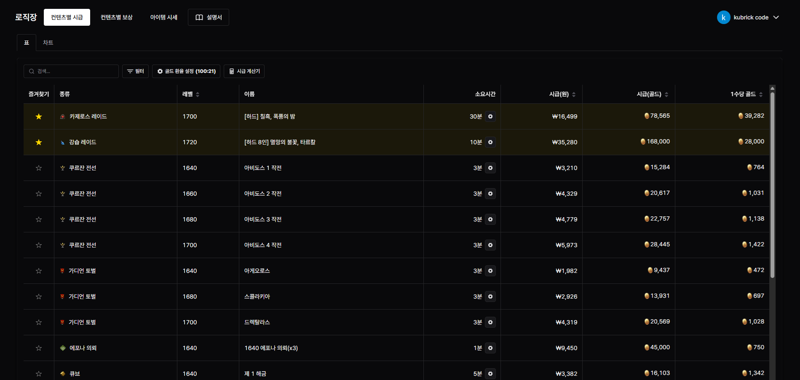Favorite the 아비도스 1 작전 row star
Image resolution: width=800 pixels, height=380 pixels.
coord(38,168)
